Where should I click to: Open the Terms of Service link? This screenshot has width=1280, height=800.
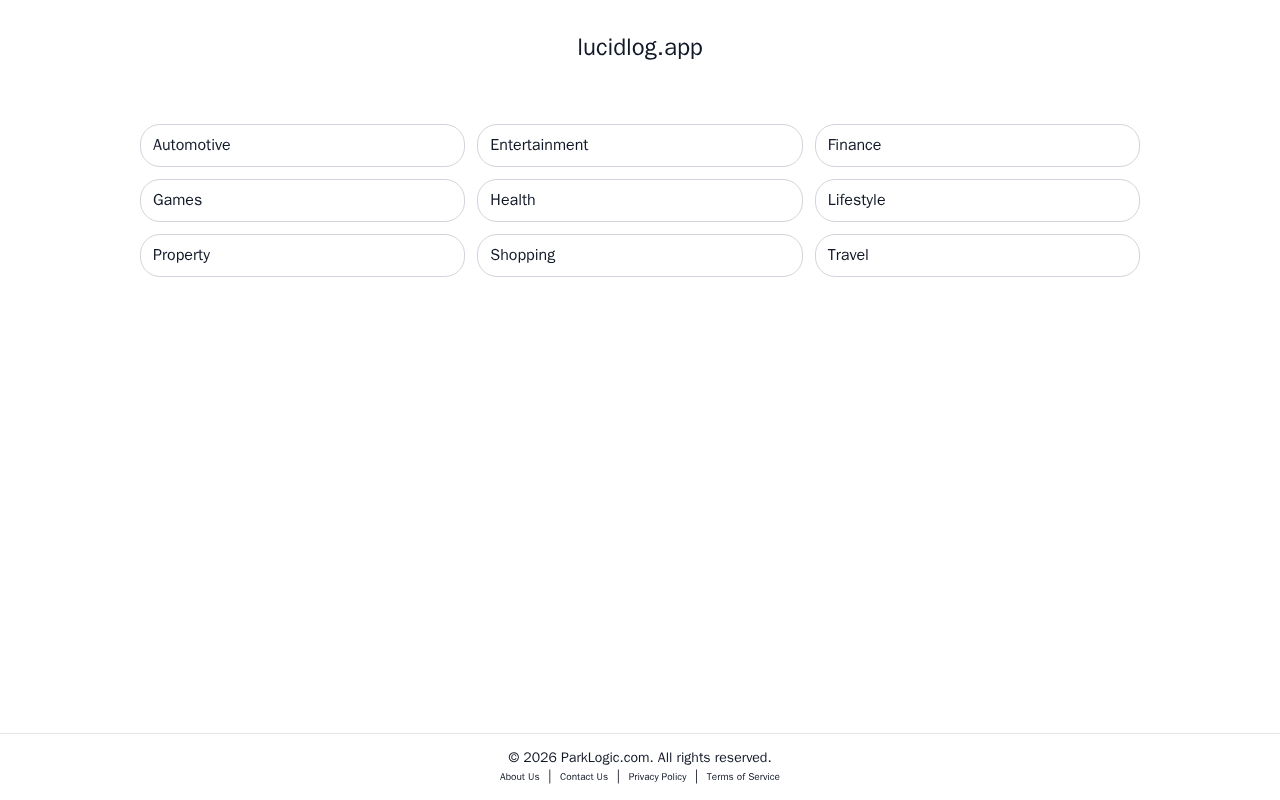pyautogui.click(x=743, y=777)
